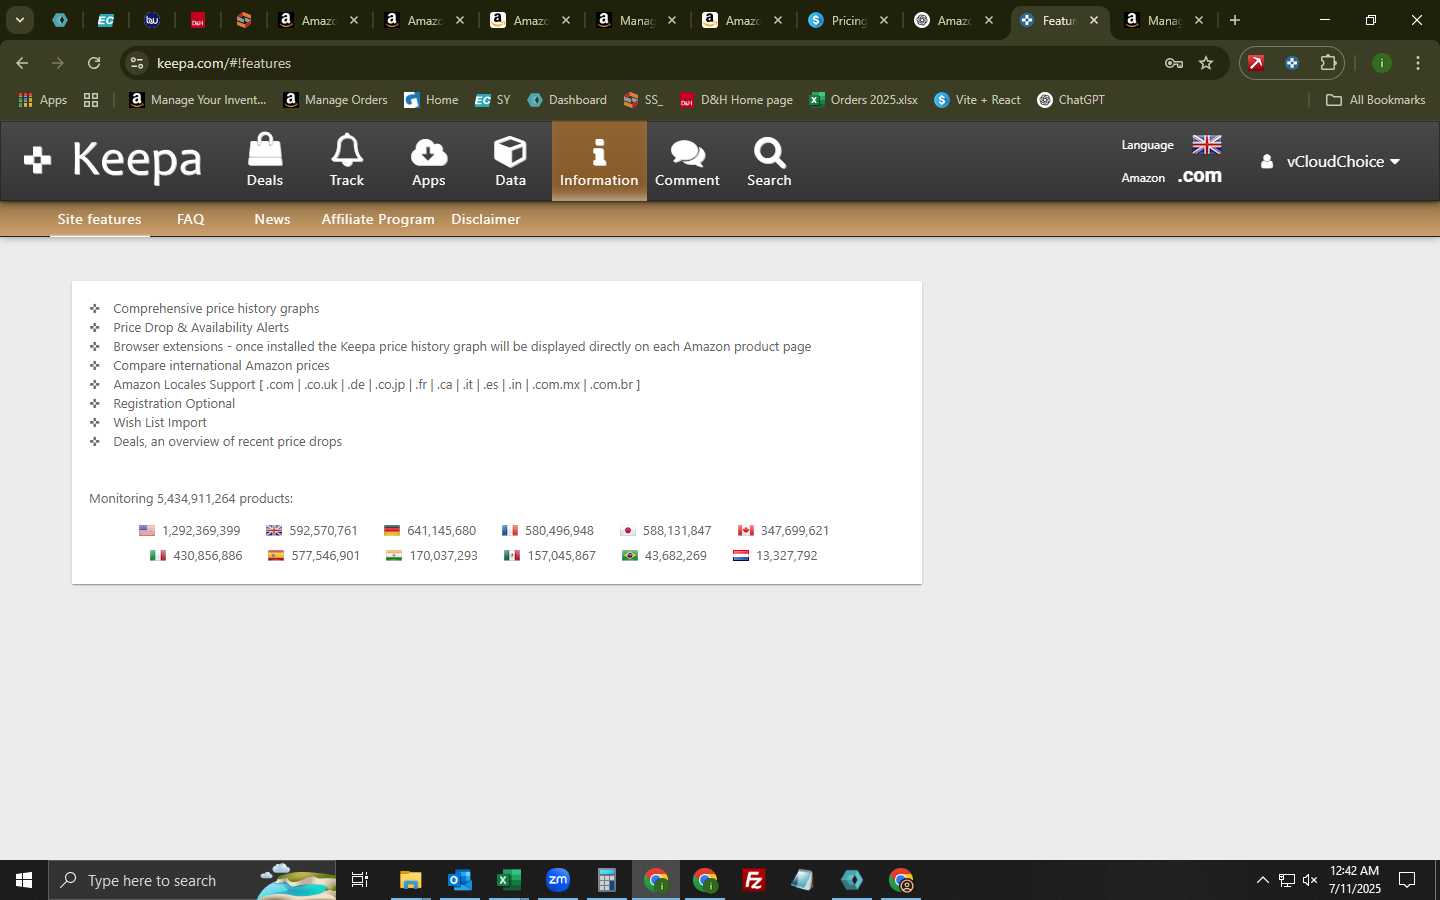Open the Comment speech bubbles section
The image size is (1440, 900).
[x=687, y=161]
